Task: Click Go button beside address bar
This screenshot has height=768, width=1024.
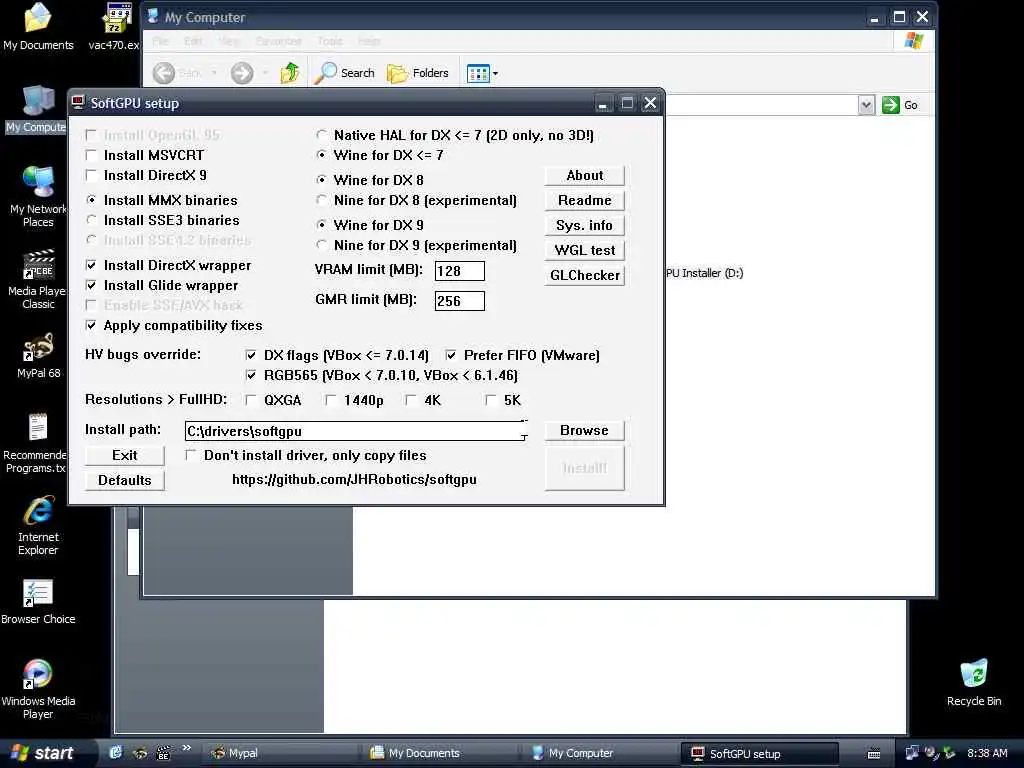Action: (x=900, y=104)
